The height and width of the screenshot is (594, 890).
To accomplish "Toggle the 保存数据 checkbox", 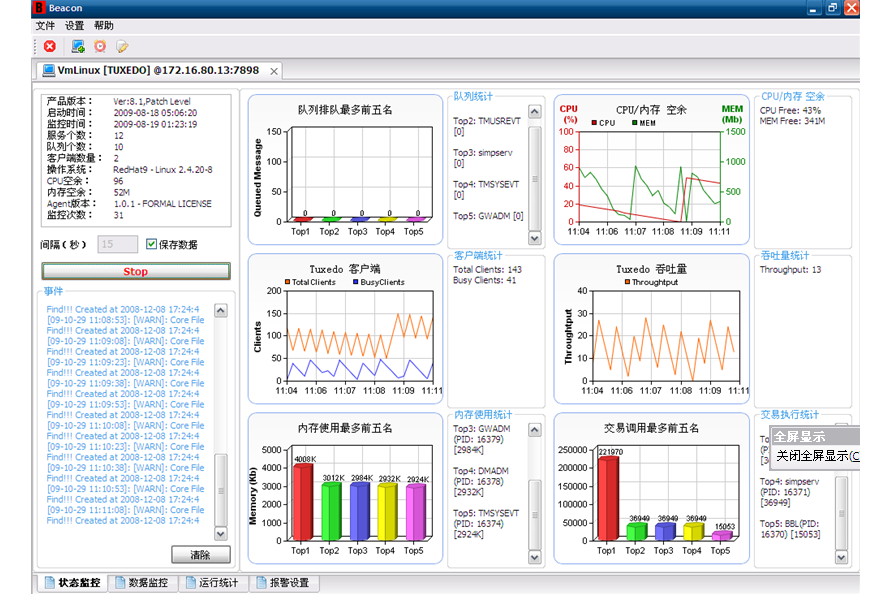I will coord(151,244).
